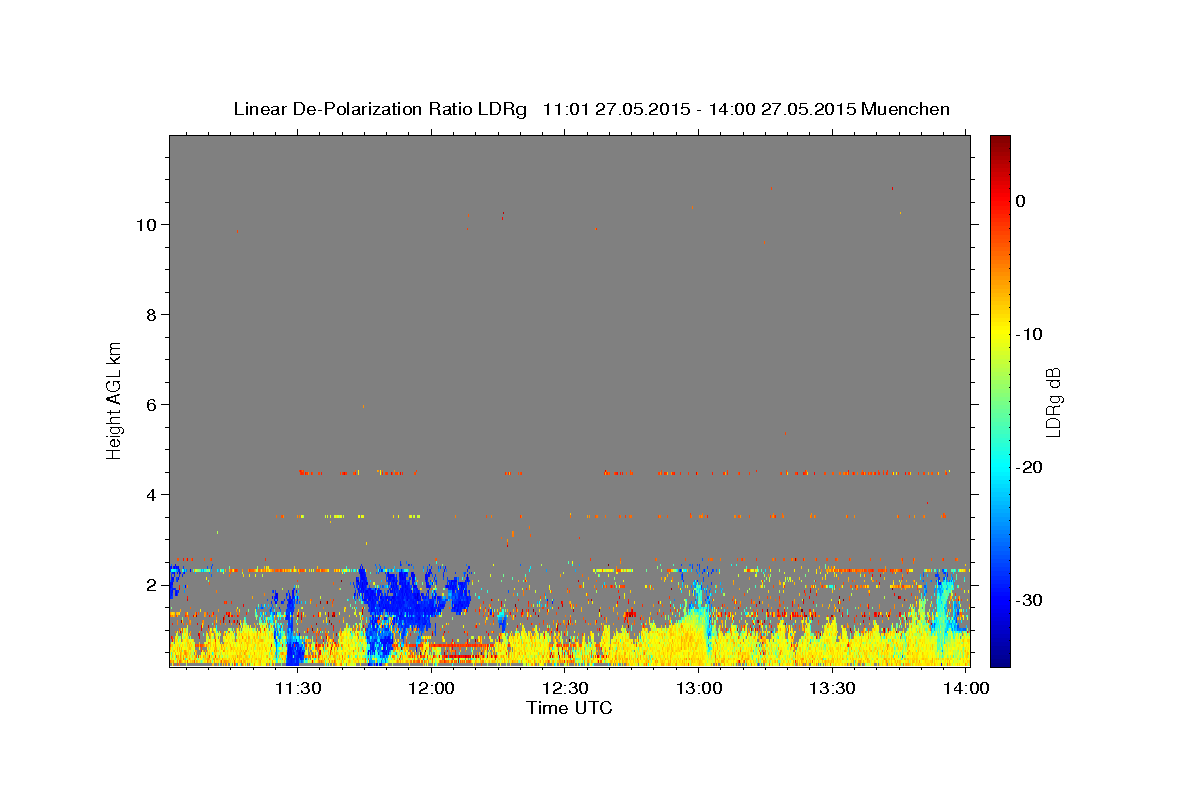Click the 13:30 time tick label

click(x=832, y=688)
